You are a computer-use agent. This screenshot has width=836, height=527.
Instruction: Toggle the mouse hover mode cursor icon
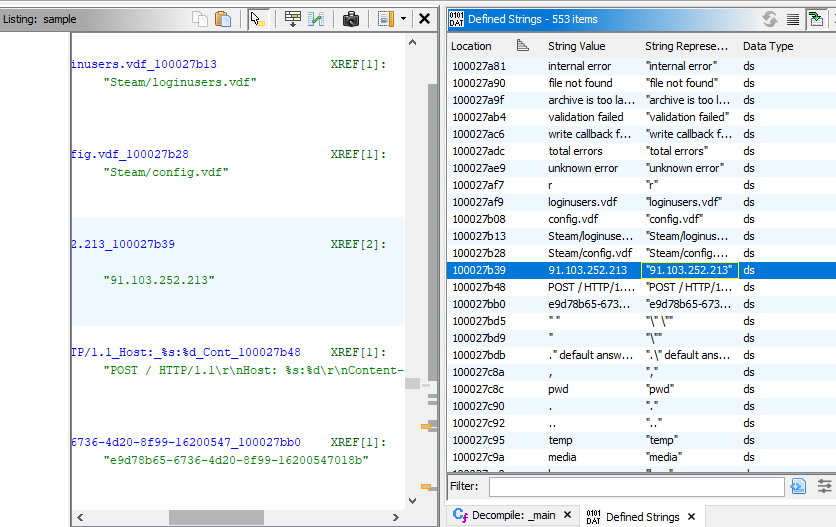[x=257, y=19]
